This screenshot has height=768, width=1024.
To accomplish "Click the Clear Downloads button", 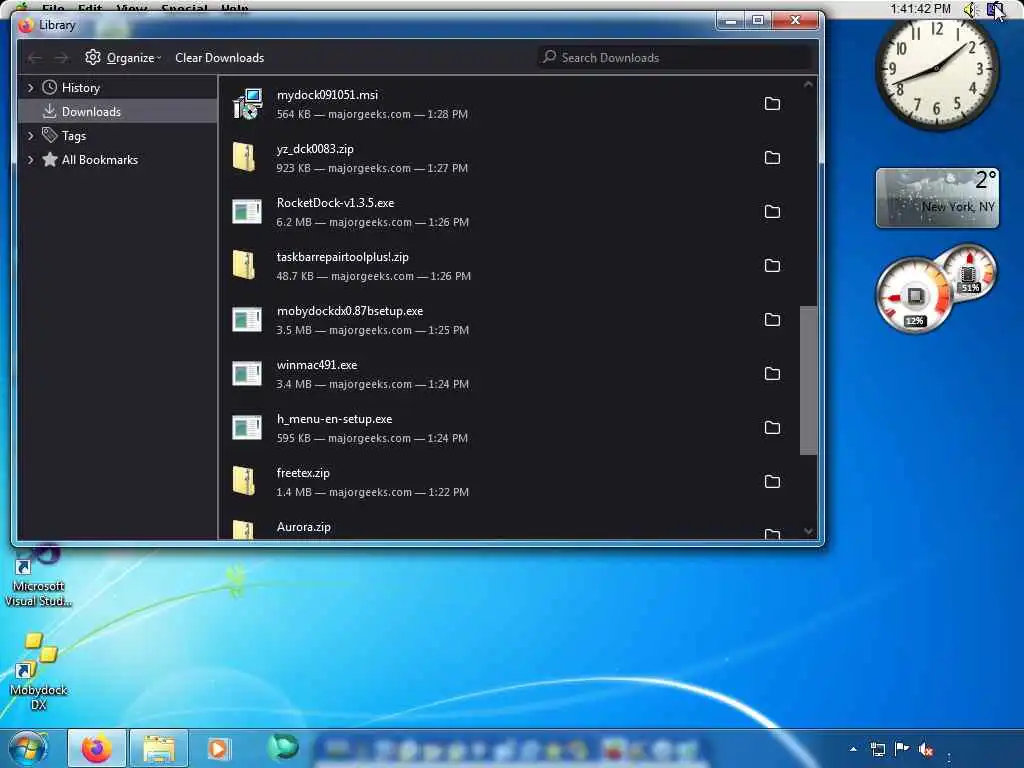I will (x=219, y=57).
